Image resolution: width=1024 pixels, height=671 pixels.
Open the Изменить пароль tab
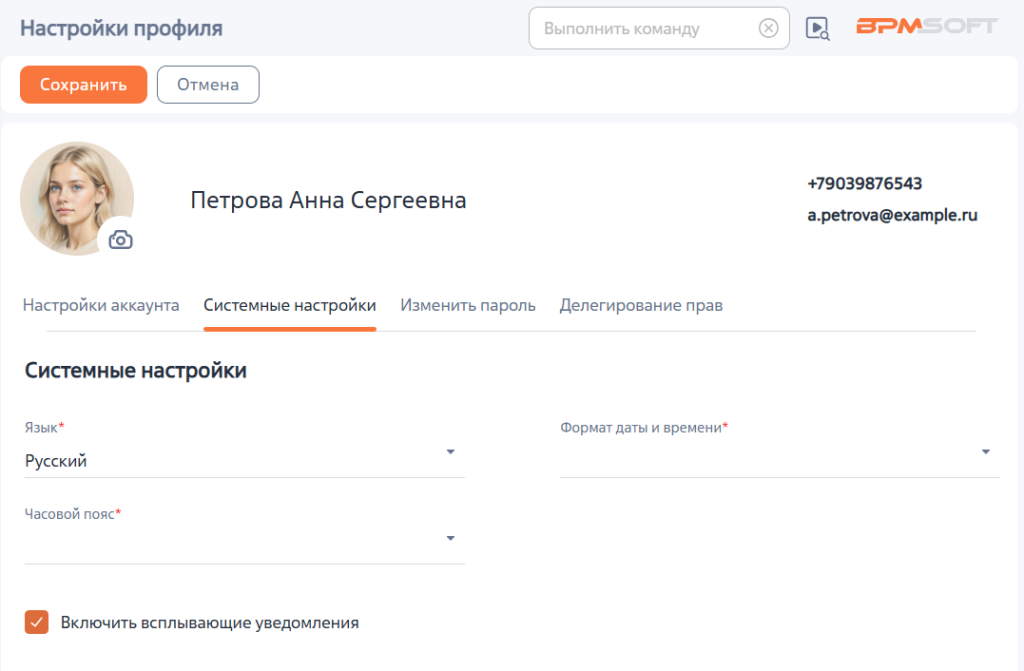(468, 305)
